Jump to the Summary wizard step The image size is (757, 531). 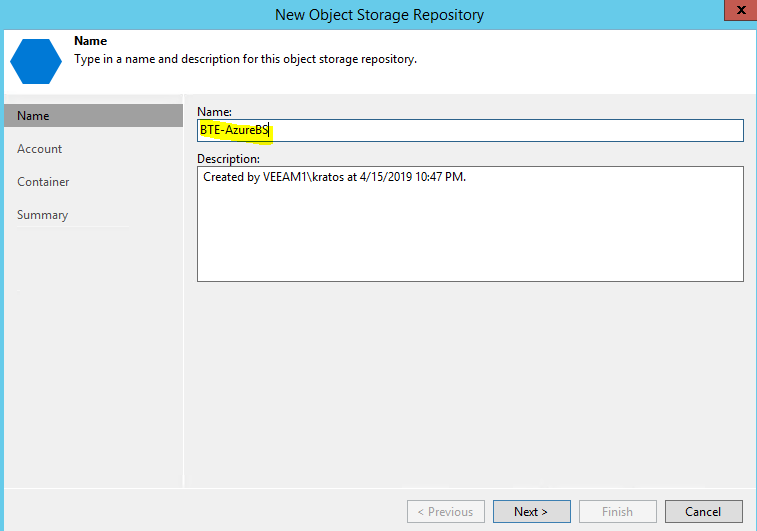click(42, 215)
